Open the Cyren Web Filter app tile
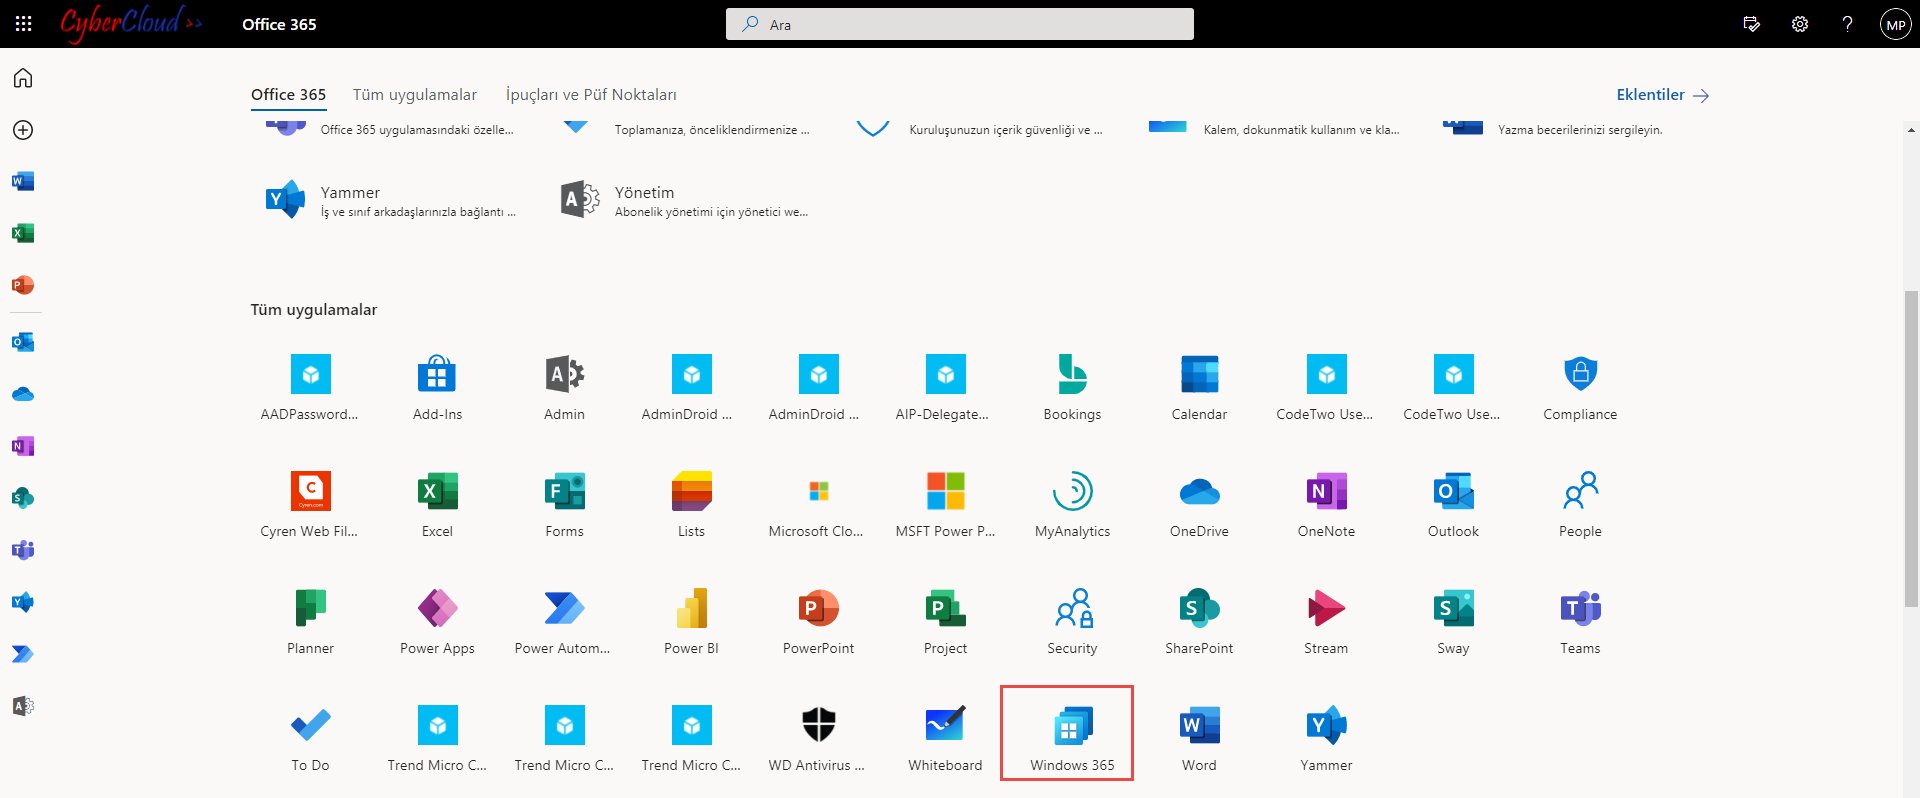The height and width of the screenshot is (798, 1920). point(310,505)
